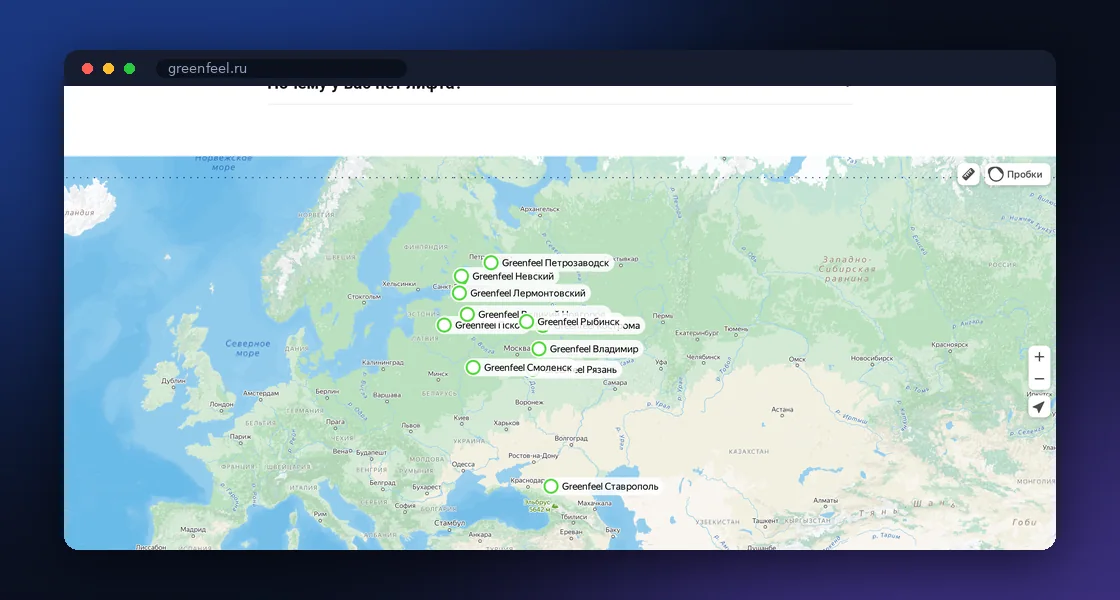
Task: Select the Стокгольм city label
Action: 364,296
